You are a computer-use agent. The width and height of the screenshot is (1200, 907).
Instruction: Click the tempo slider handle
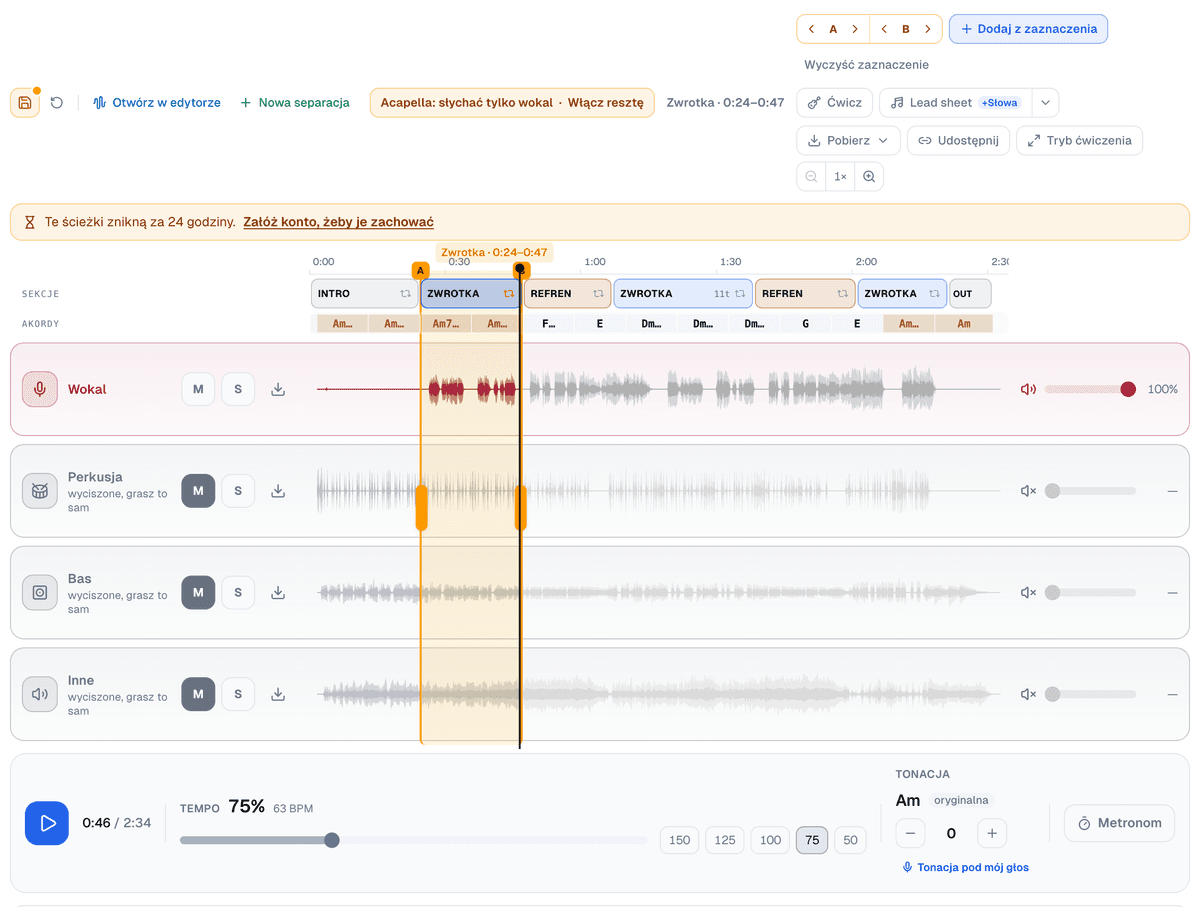[332, 840]
